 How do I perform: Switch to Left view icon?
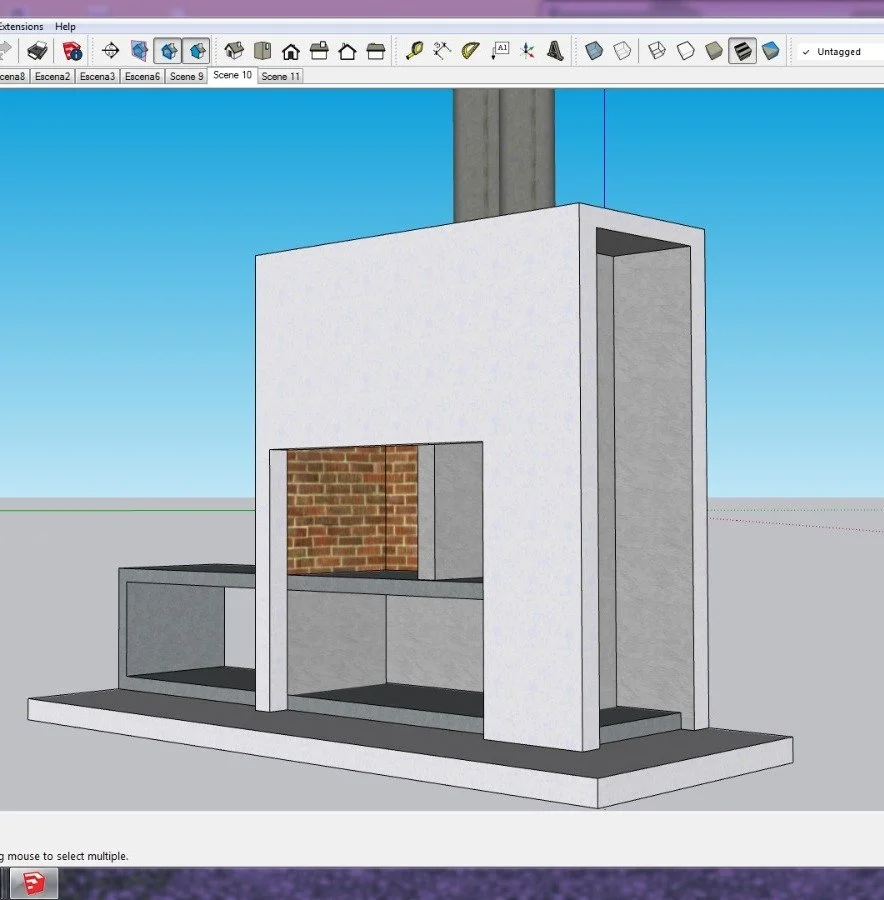click(x=376, y=52)
